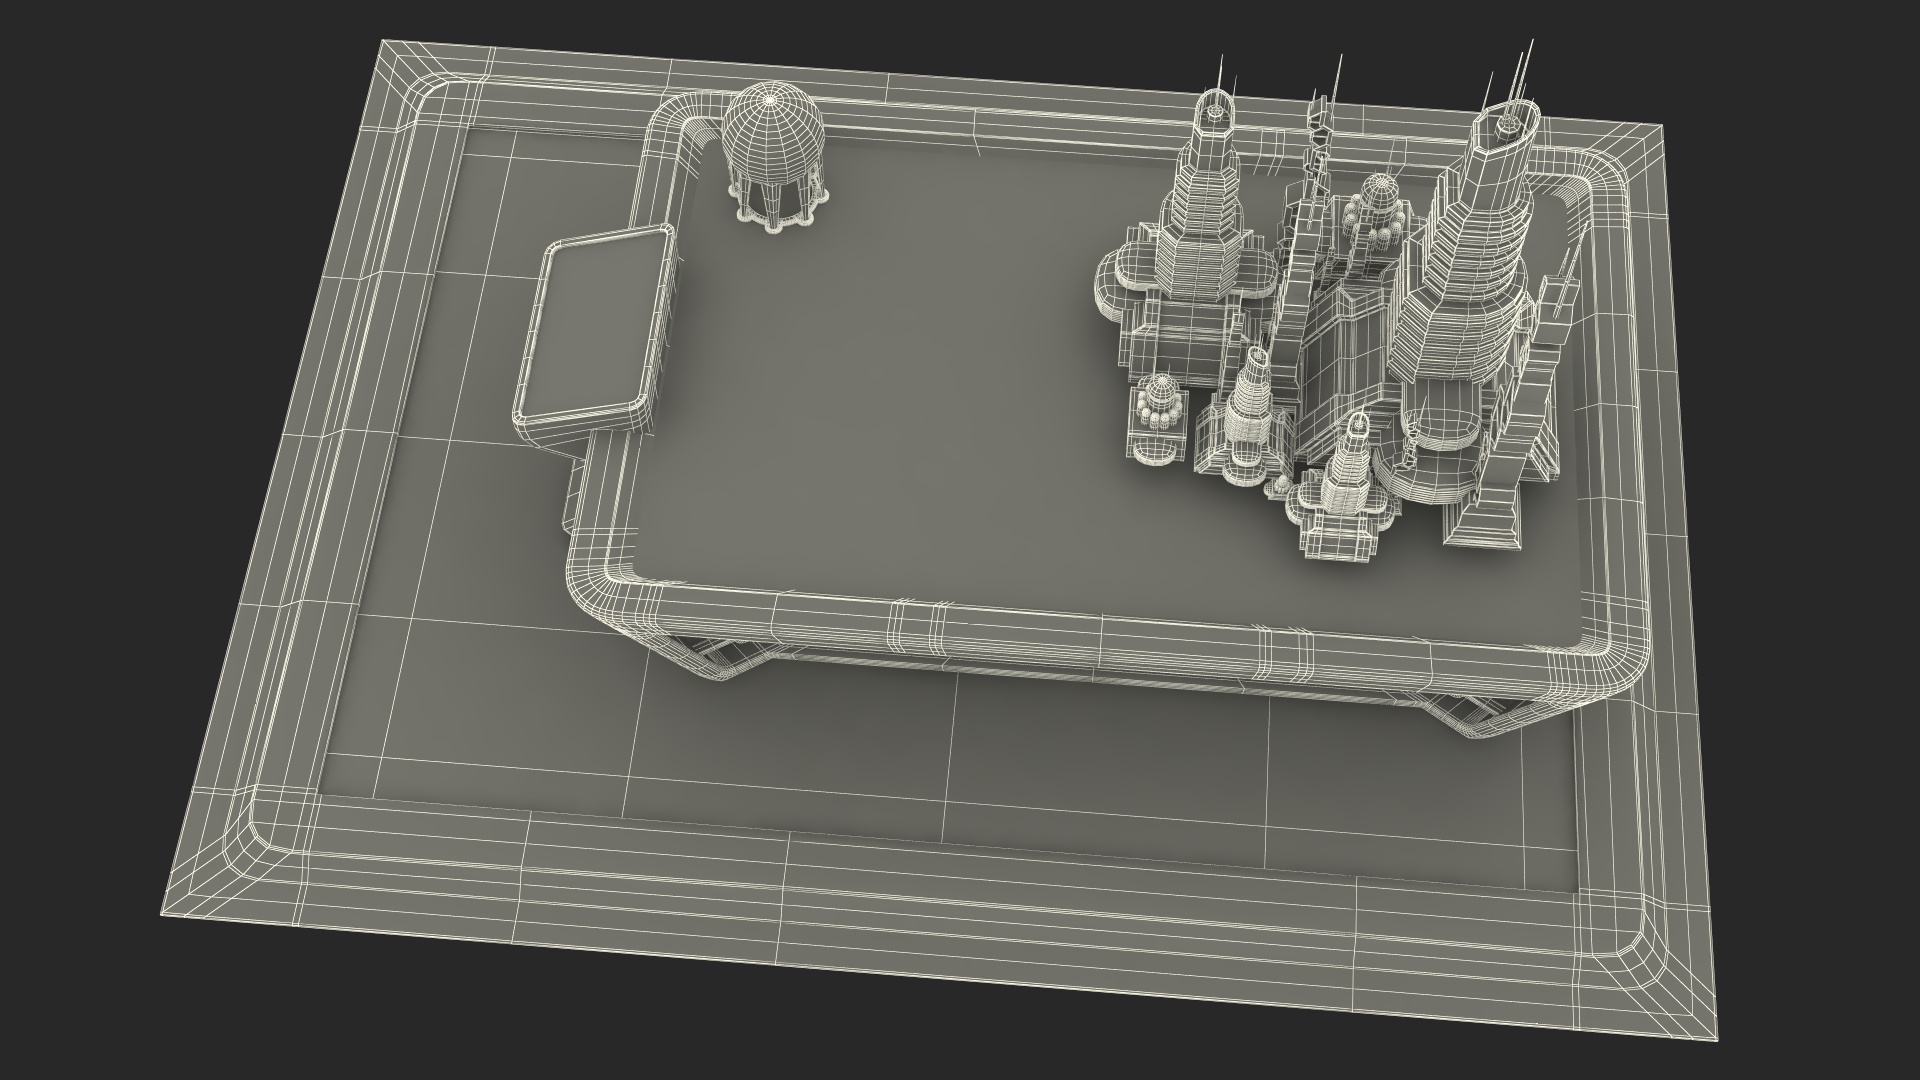
Task: Select the flat tablet-shaped panel on table edge
Action: pyautogui.click(x=593, y=330)
